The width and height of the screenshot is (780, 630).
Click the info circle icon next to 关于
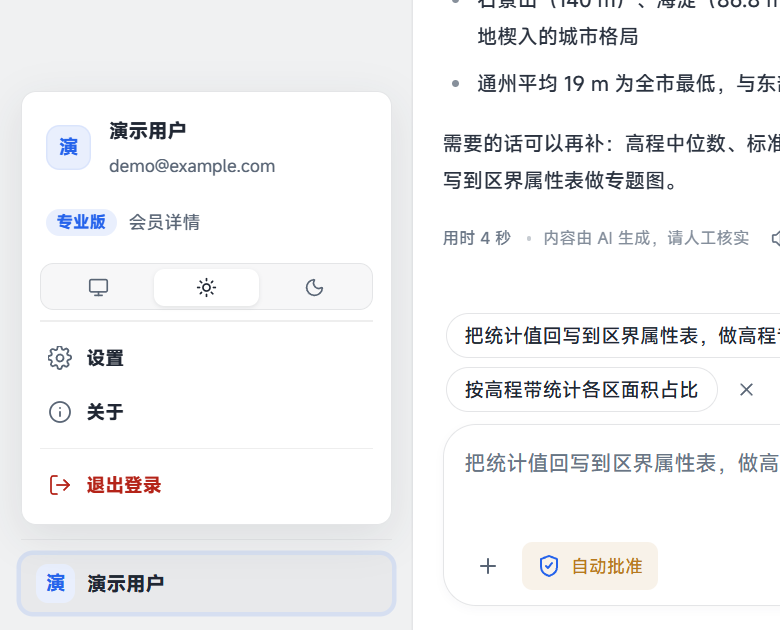60,412
